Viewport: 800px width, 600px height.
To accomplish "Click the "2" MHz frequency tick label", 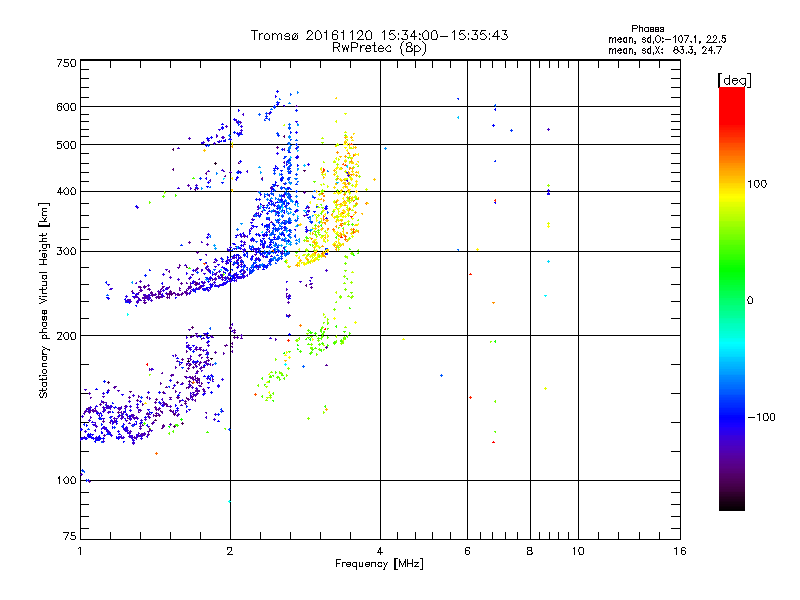I will (x=230, y=551).
